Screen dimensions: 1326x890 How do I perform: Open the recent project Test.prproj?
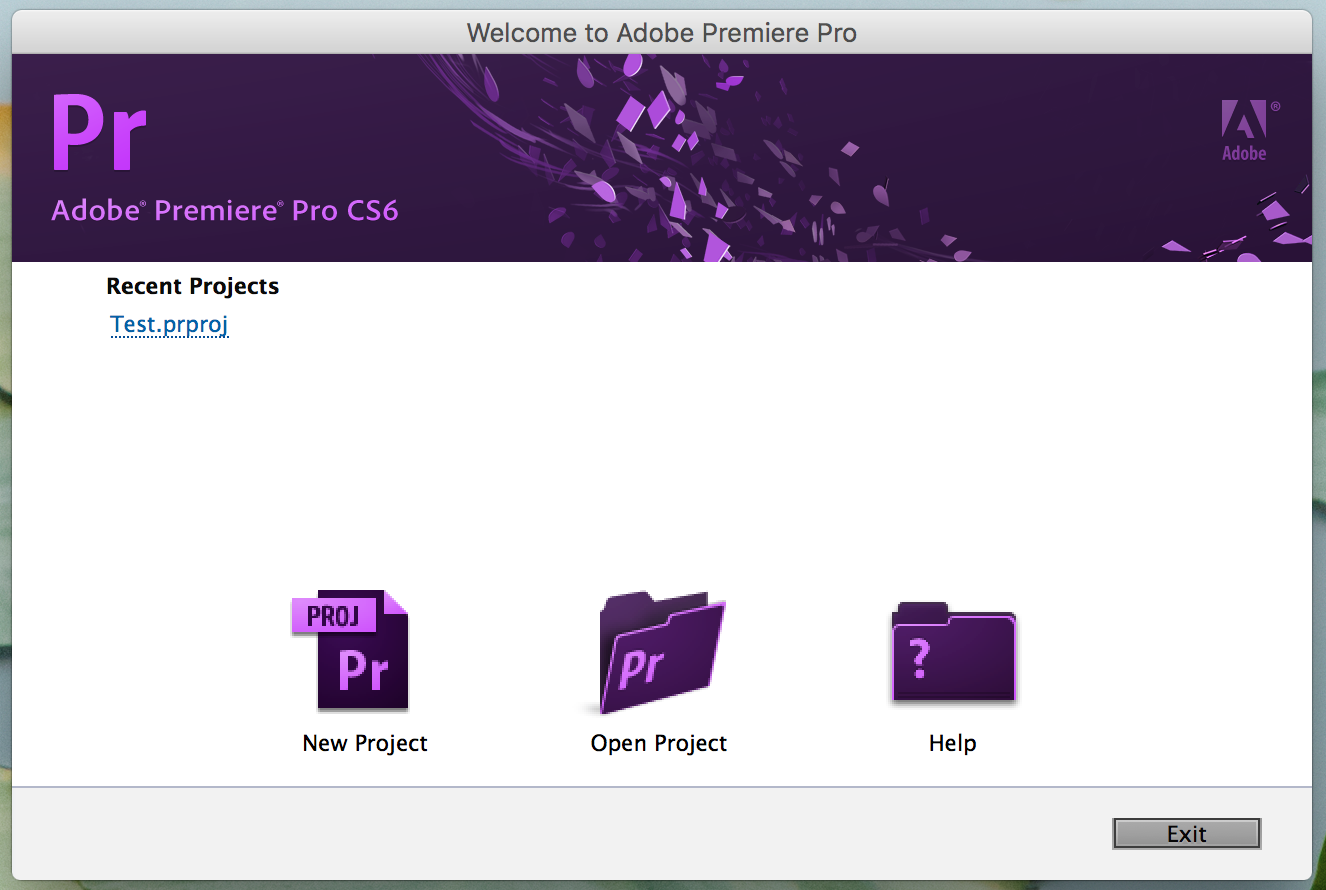click(x=170, y=324)
